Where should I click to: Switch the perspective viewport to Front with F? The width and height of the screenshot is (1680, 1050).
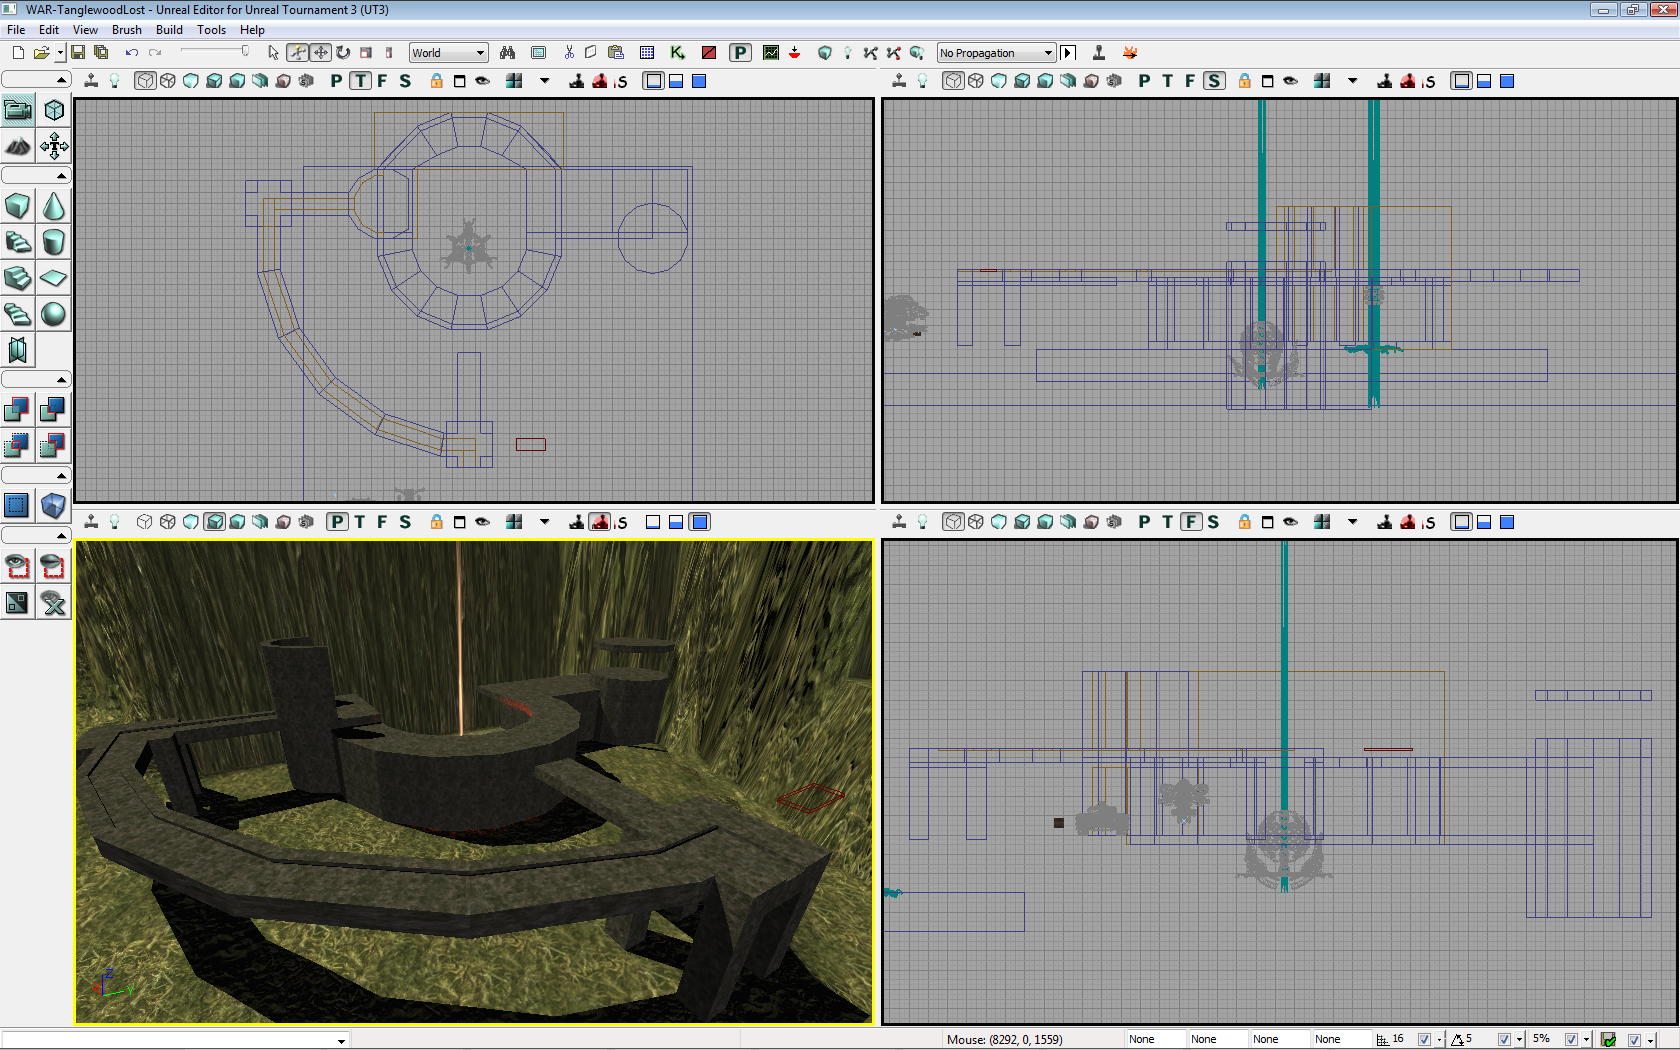click(382, 522)
